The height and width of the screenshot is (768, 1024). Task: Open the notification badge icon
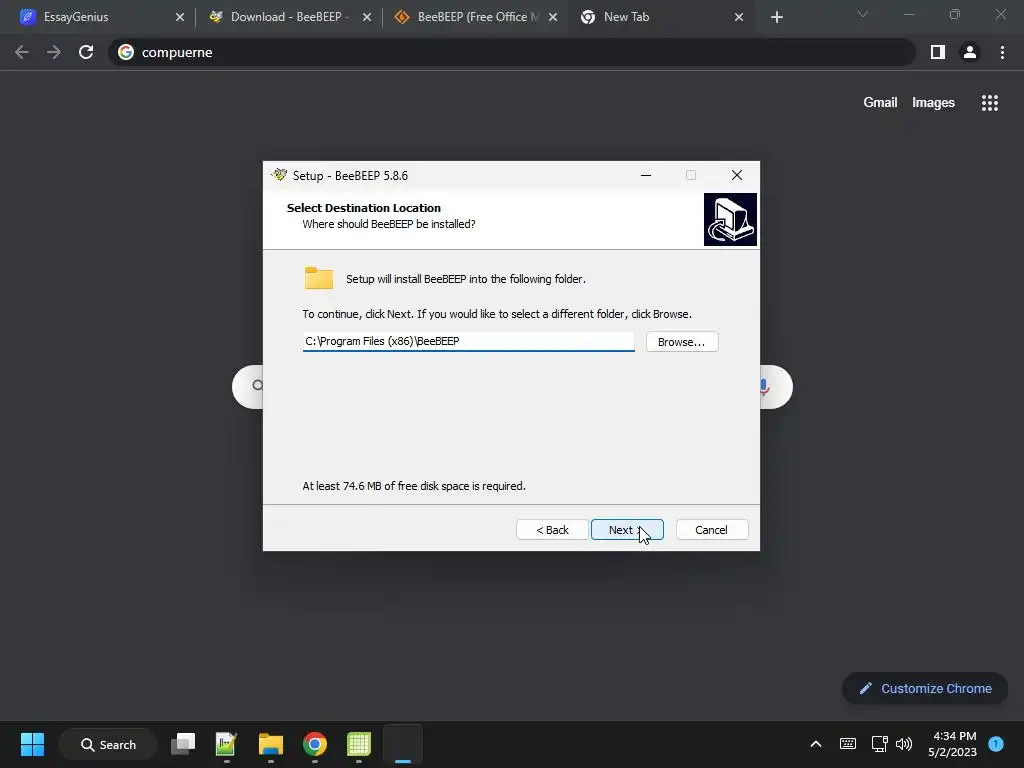996,743
